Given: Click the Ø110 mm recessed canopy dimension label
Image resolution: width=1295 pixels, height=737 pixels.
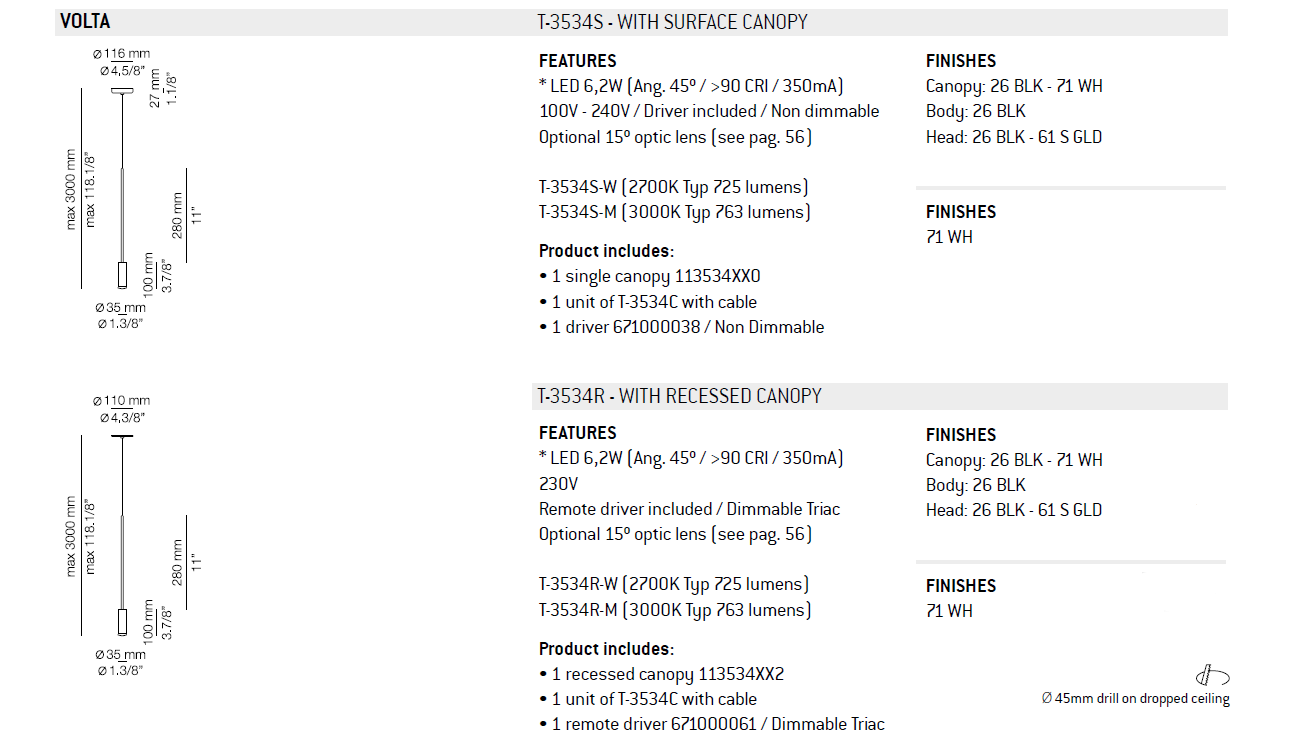Looking at the screenshot, I should 121,401.
